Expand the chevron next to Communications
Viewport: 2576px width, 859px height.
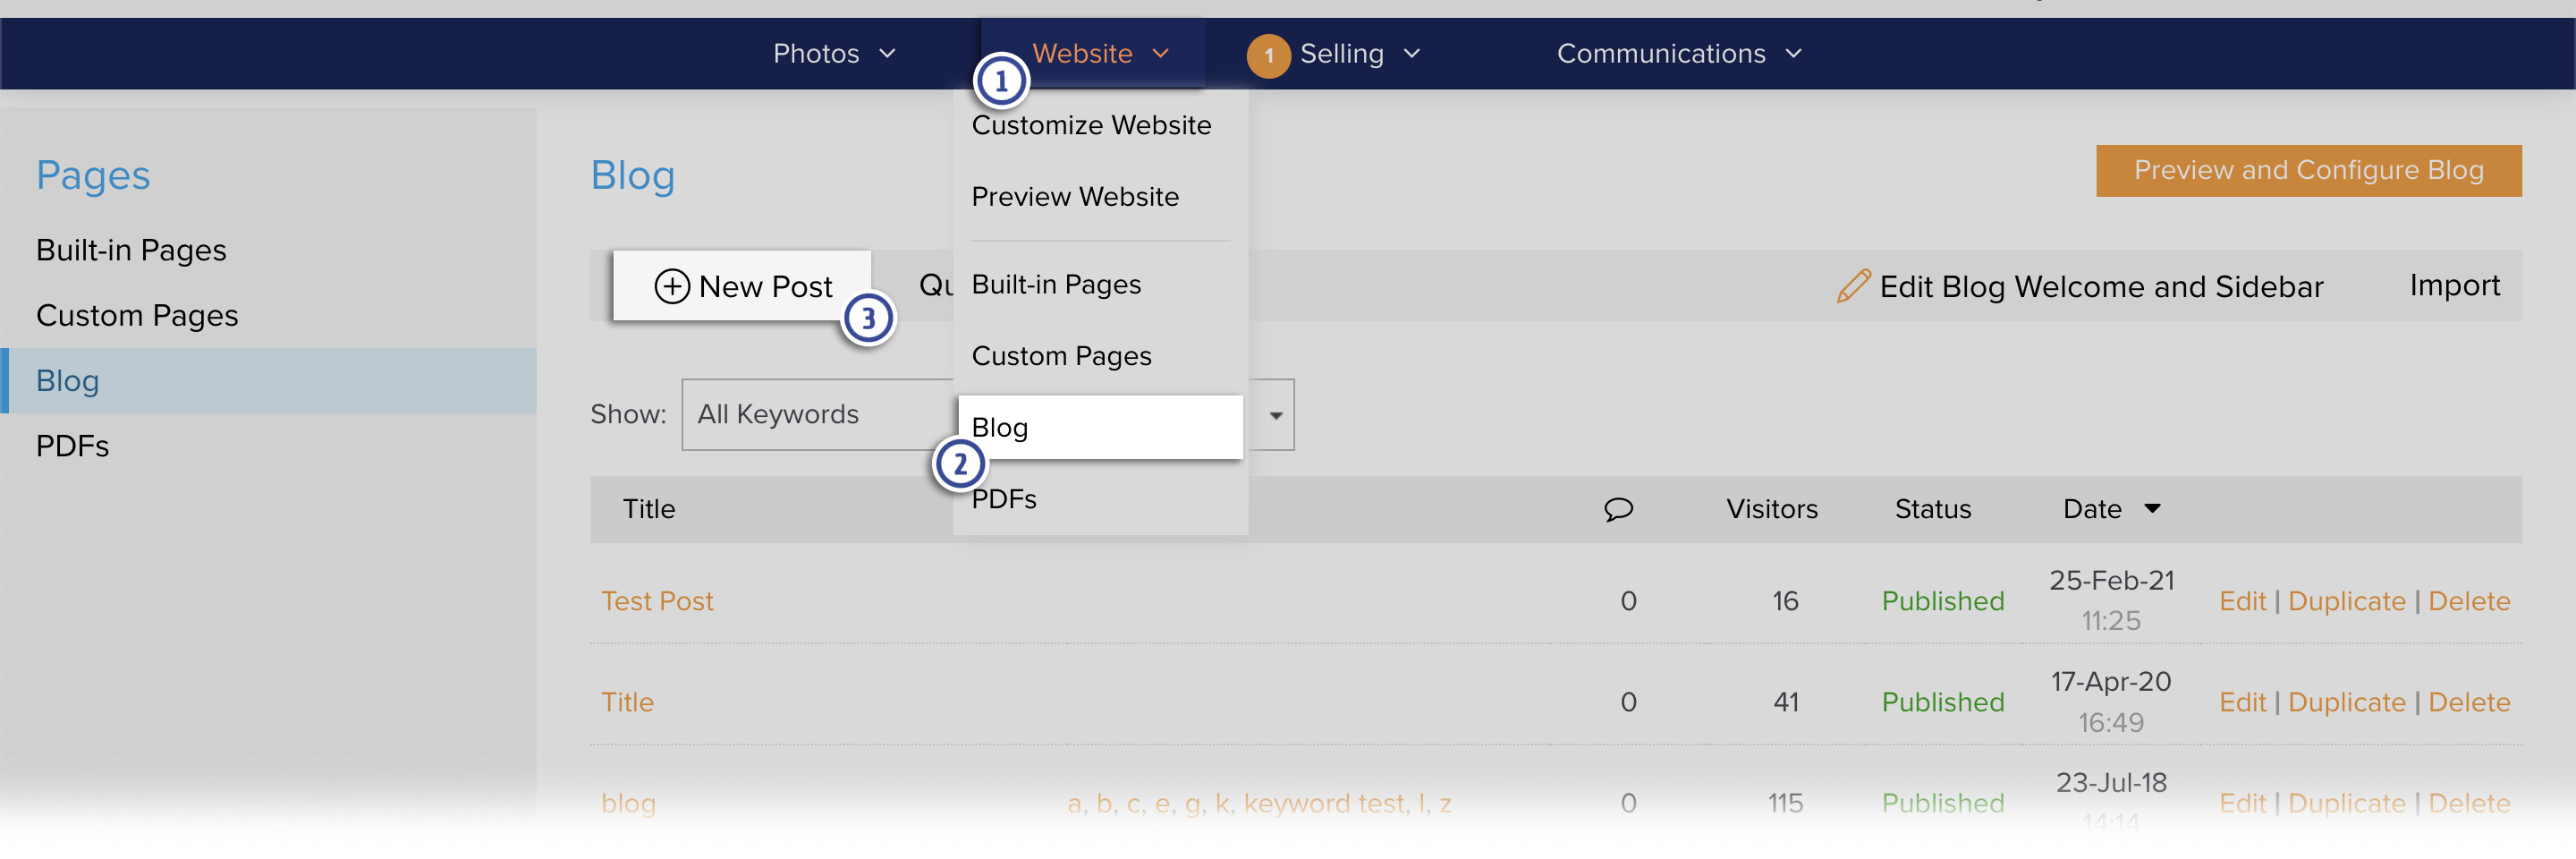tap(1793, 53)
